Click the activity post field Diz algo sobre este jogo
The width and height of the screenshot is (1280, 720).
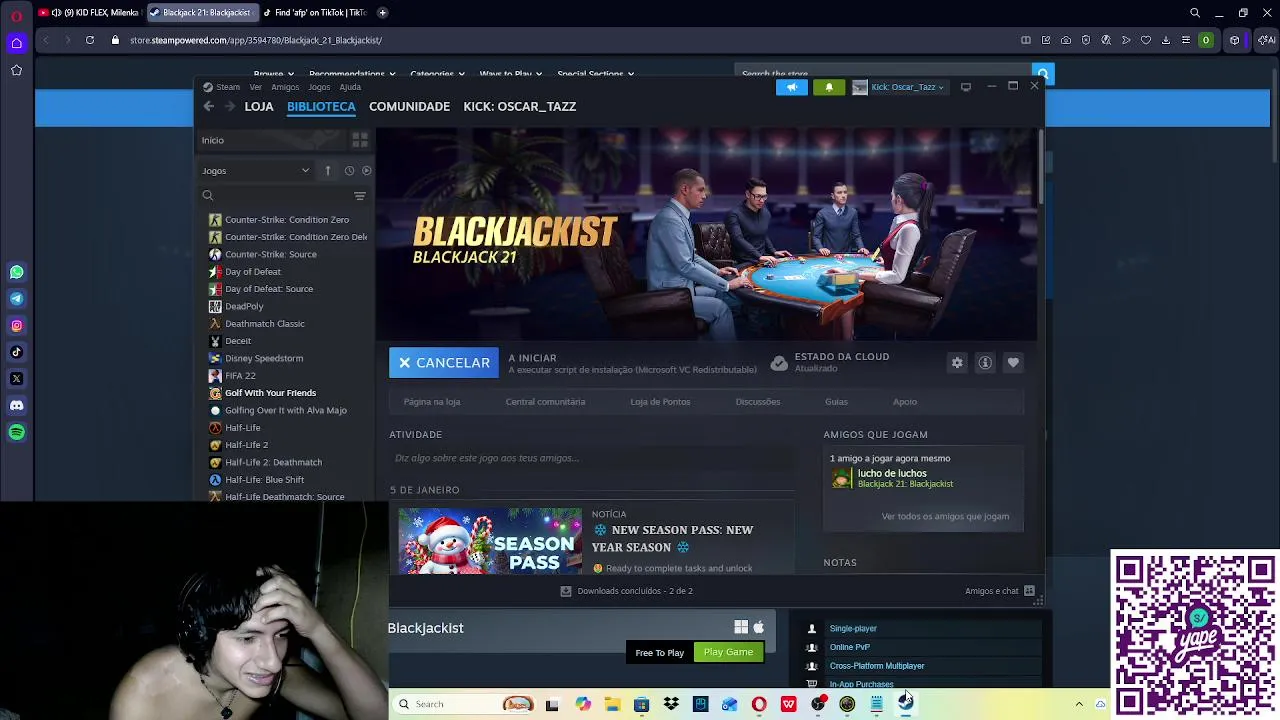(x=594, y=458)
